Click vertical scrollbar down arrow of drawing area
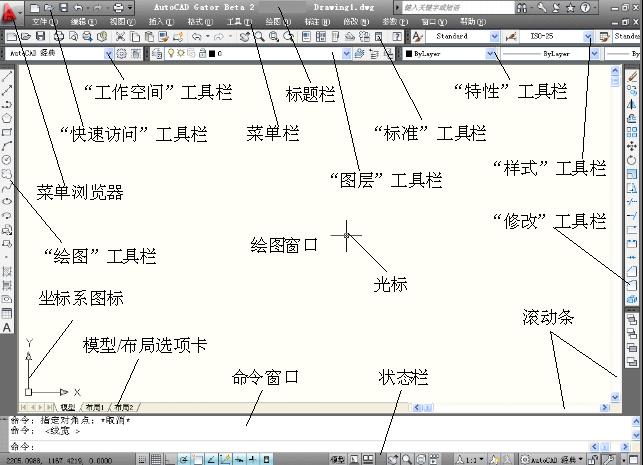This screenshot has width=643, height=465. [x=615, y=397]
